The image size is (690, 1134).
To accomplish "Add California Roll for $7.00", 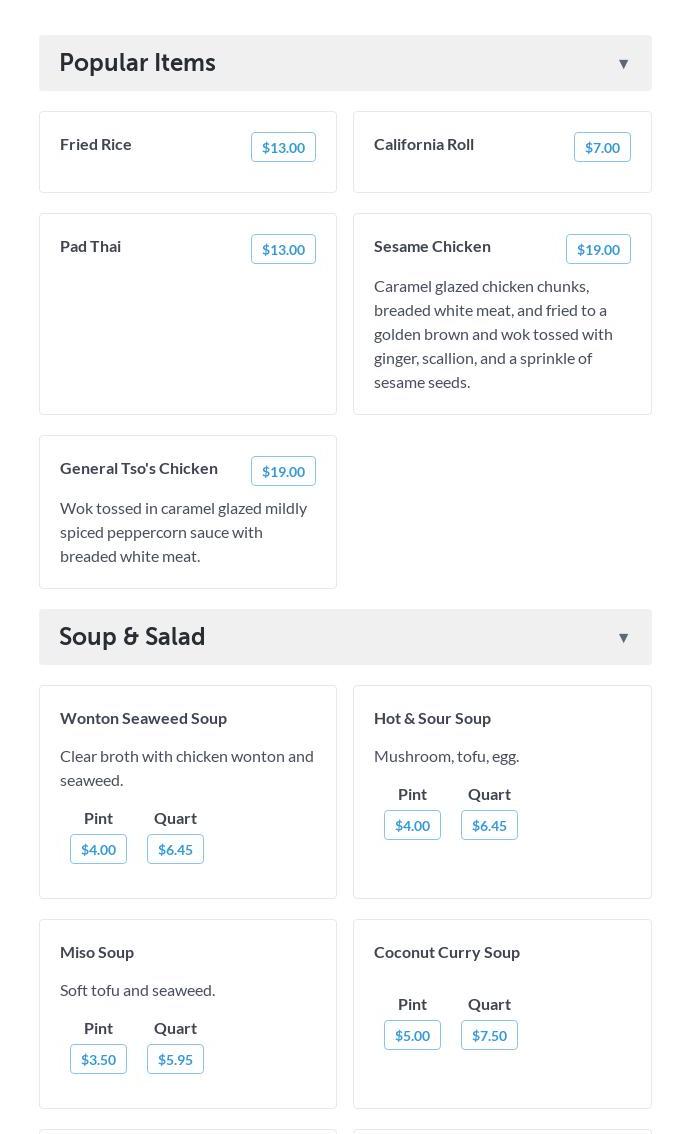I will tap(602, 148).
